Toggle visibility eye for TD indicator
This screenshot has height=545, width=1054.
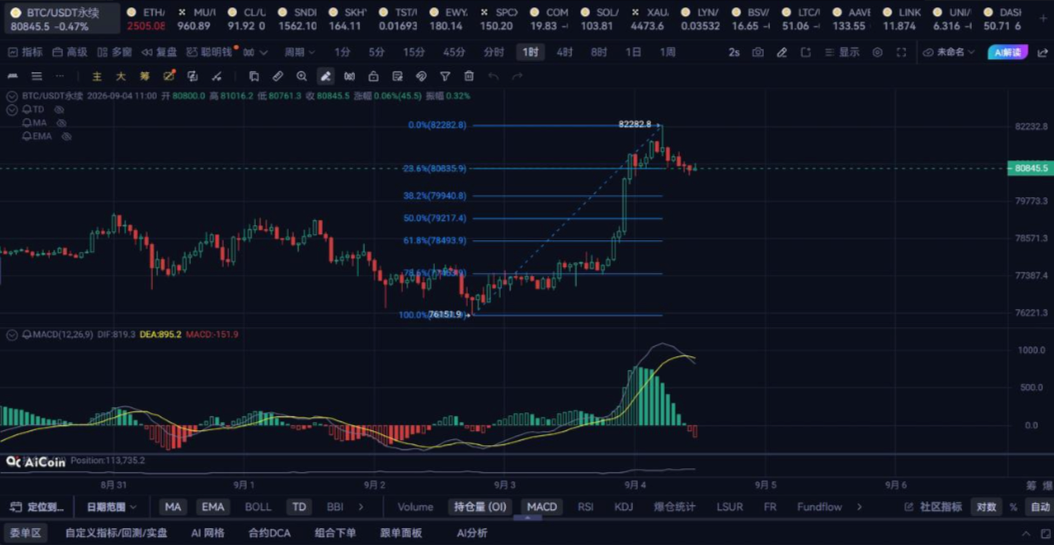coord(59,109)
